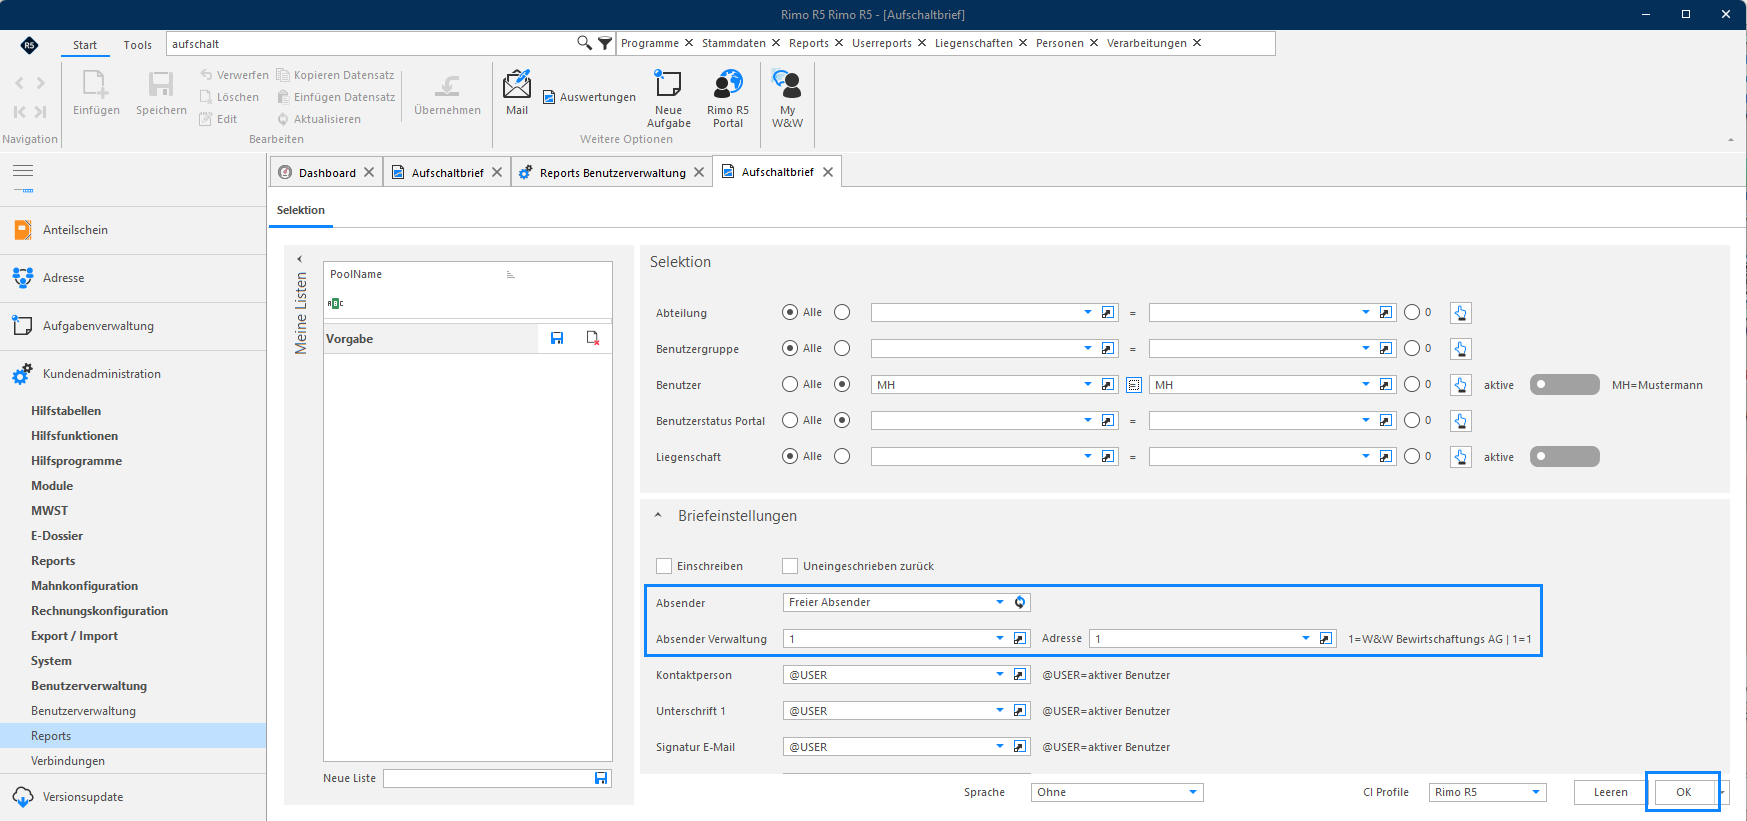
Task: Open Versionsupdate in the sidebar
Action: [x=83, y=797]
